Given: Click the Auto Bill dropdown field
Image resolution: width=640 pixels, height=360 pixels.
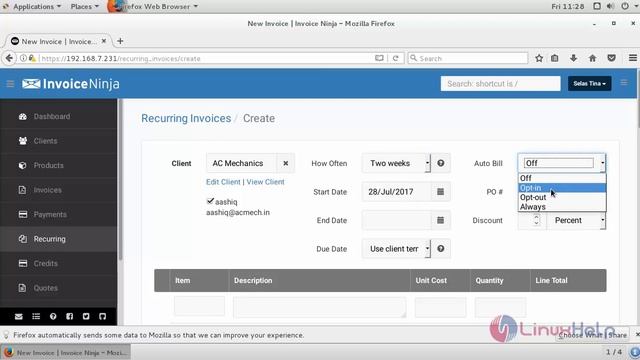Looking at the screenshot, I should pyautogui.click(x=562, y=163).
